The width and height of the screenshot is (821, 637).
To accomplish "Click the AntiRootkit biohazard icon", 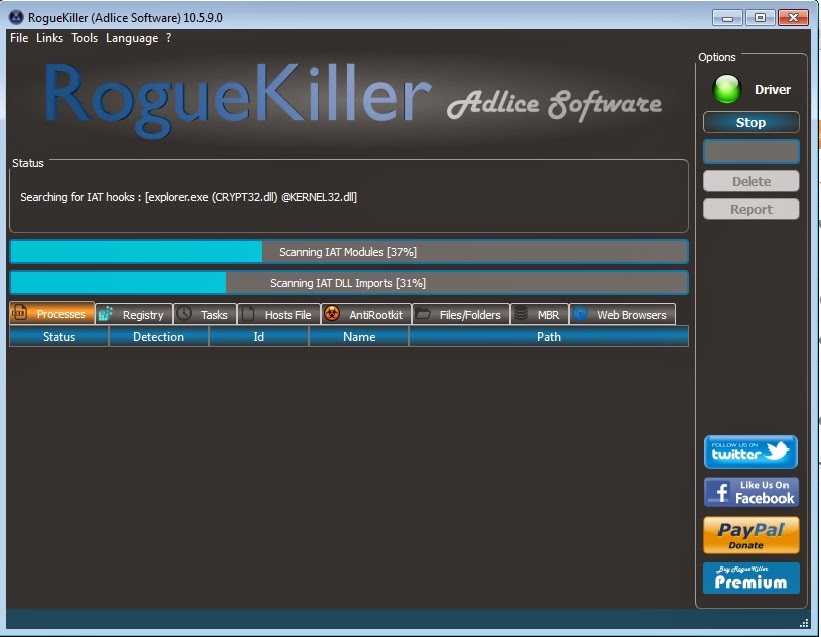I will [x=332, y=313].
